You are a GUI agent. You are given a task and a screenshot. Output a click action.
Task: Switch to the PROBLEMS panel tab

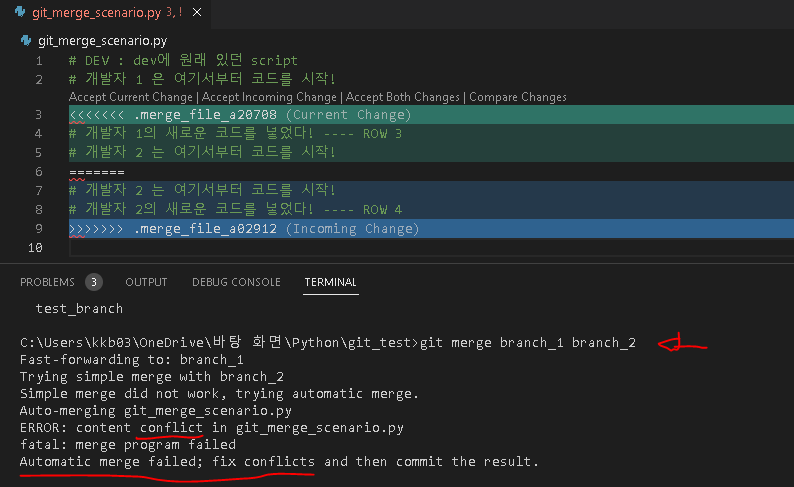pos(47,282)
